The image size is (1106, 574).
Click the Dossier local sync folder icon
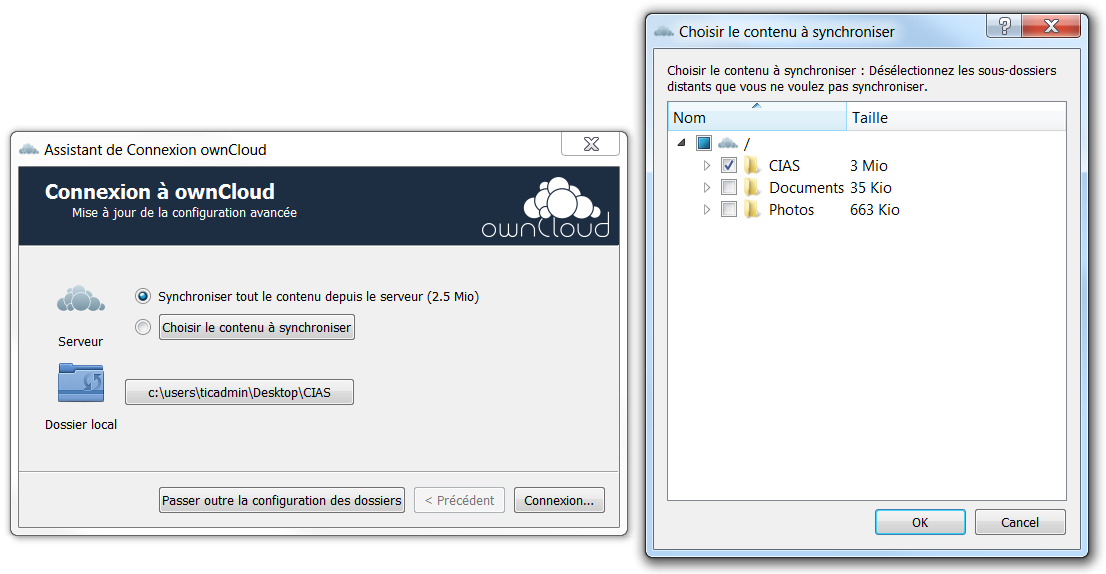[x=80, y=384]
